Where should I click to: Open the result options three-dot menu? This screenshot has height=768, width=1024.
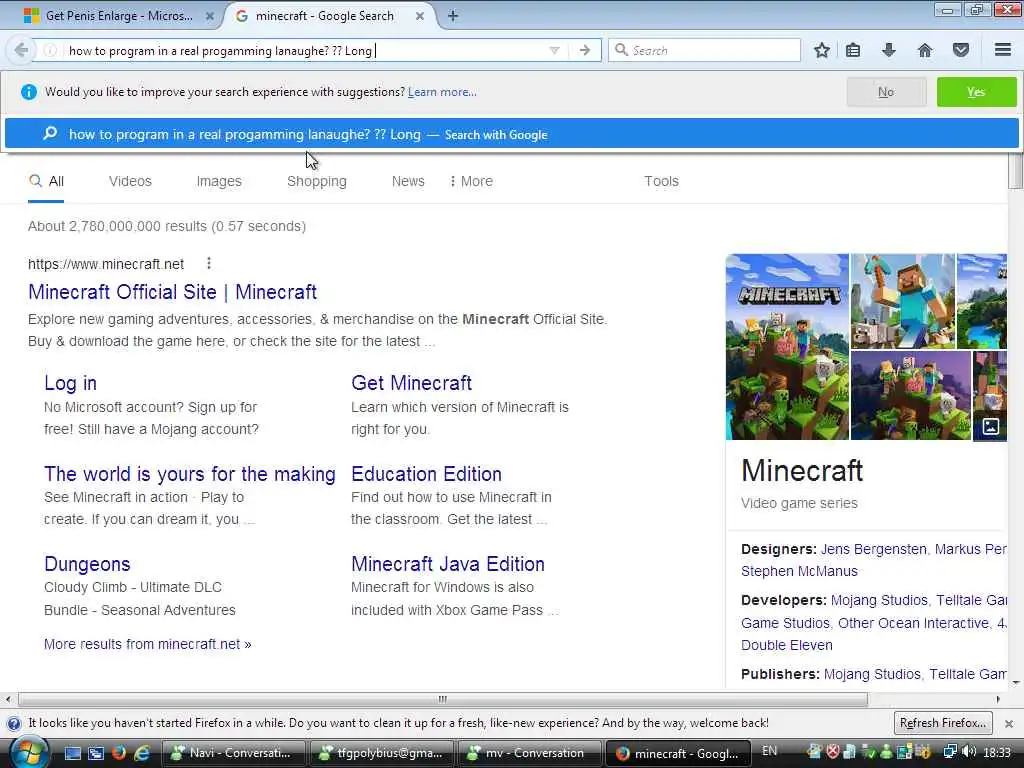208,263
